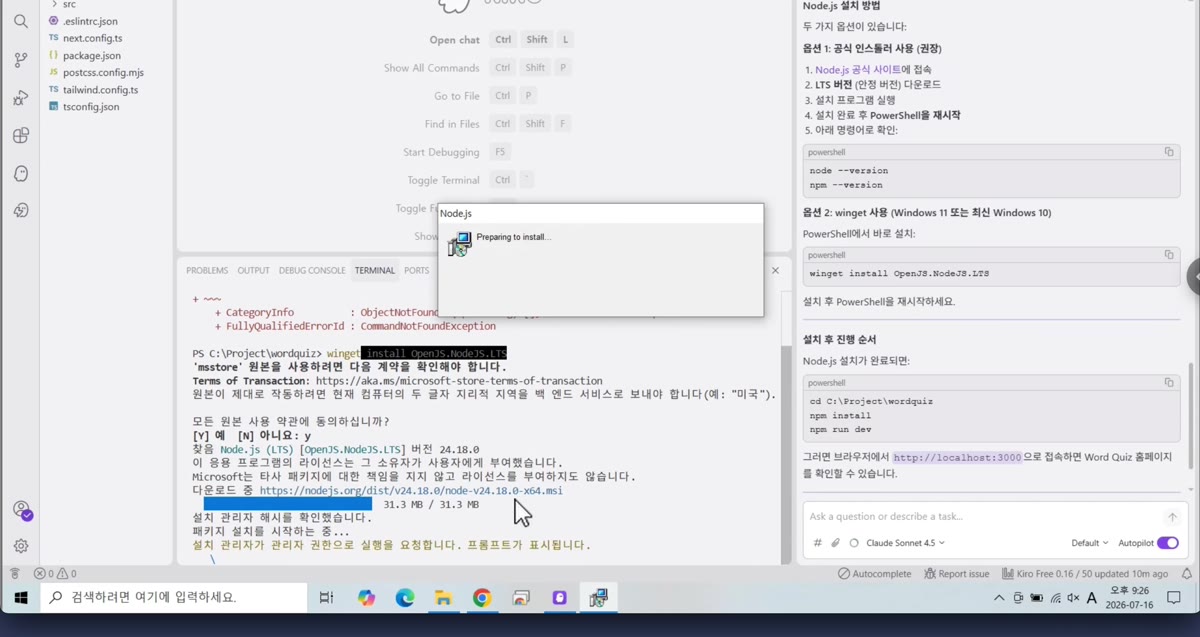Copy the npm install code block
Screen dimensions: 1200x637
(1168, 383)
